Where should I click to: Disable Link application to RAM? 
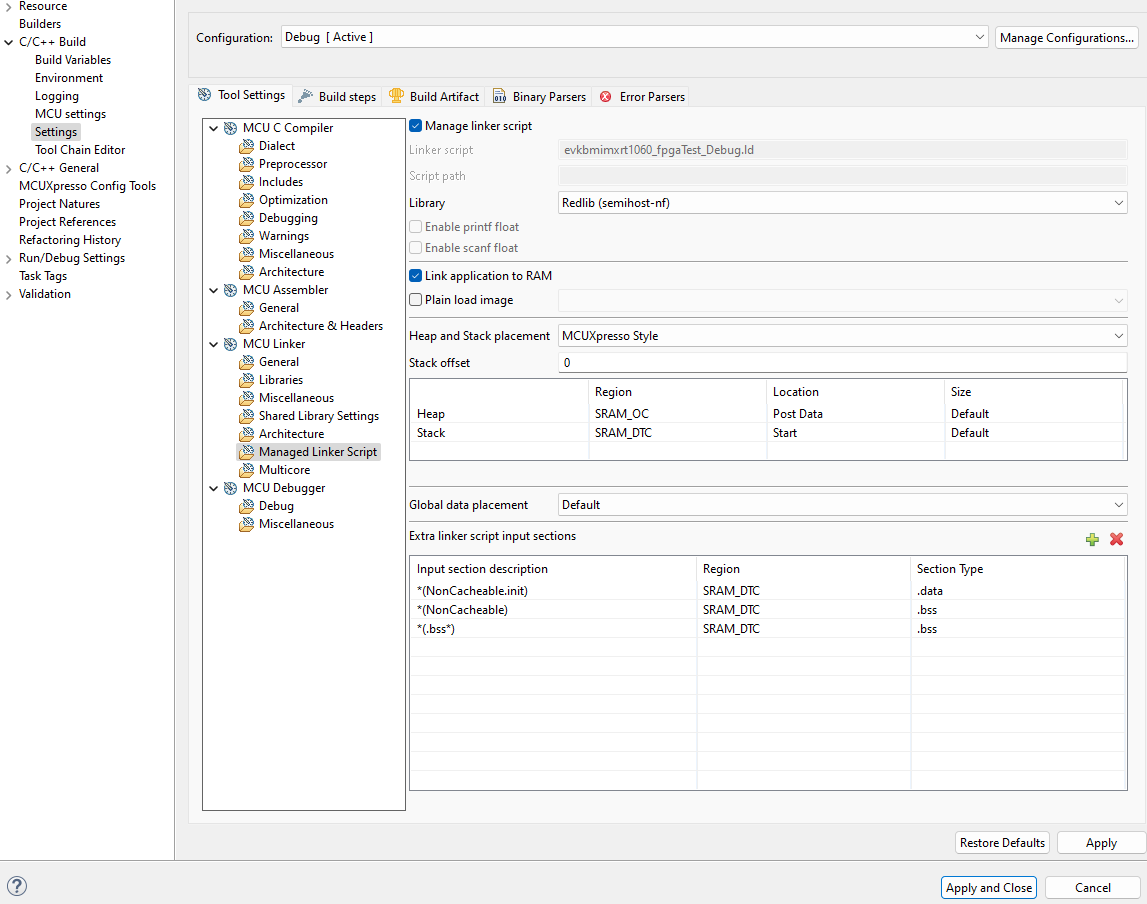pos(415,275)
